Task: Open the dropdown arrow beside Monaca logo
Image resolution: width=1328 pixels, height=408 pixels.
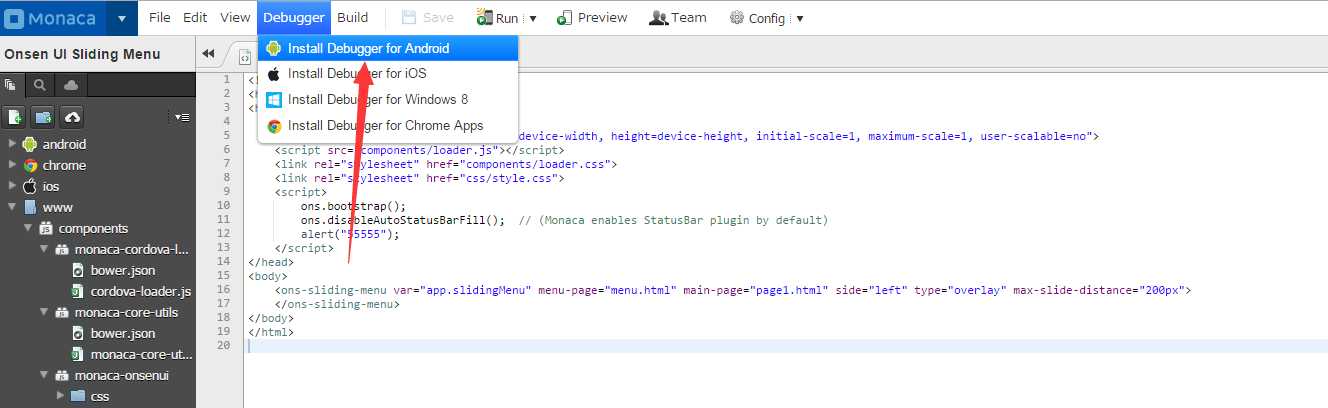Action: pyautogui.click(x=122, y=18)
